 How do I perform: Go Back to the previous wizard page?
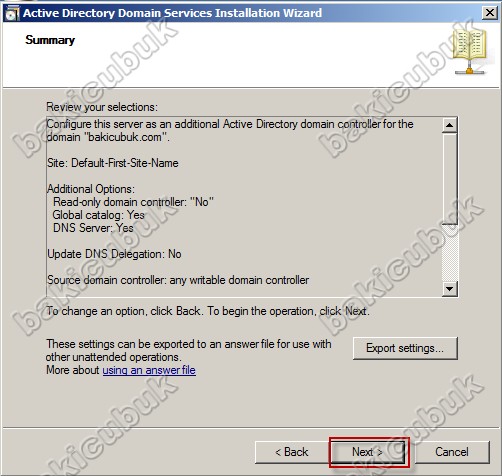coord(292,452)
